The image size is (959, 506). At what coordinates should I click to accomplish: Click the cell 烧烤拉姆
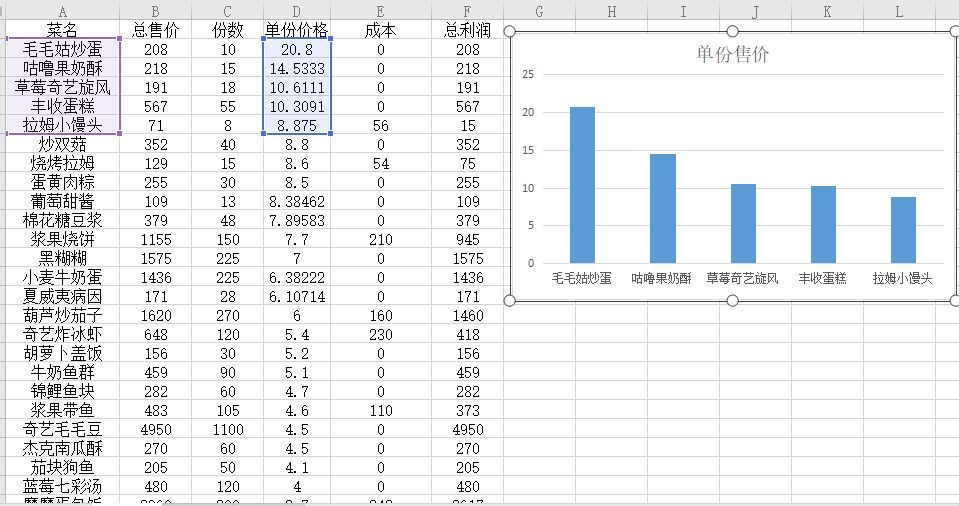[x=62, y=163]
